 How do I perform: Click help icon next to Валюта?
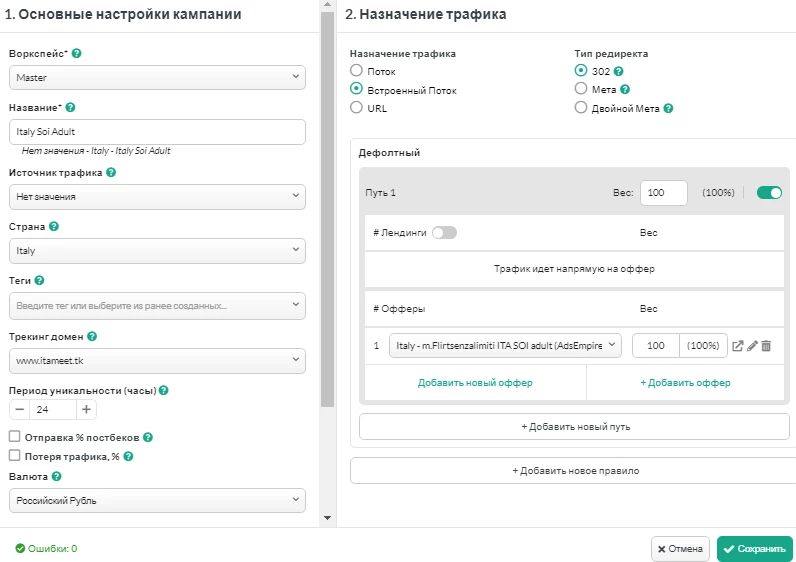point(56,476)
